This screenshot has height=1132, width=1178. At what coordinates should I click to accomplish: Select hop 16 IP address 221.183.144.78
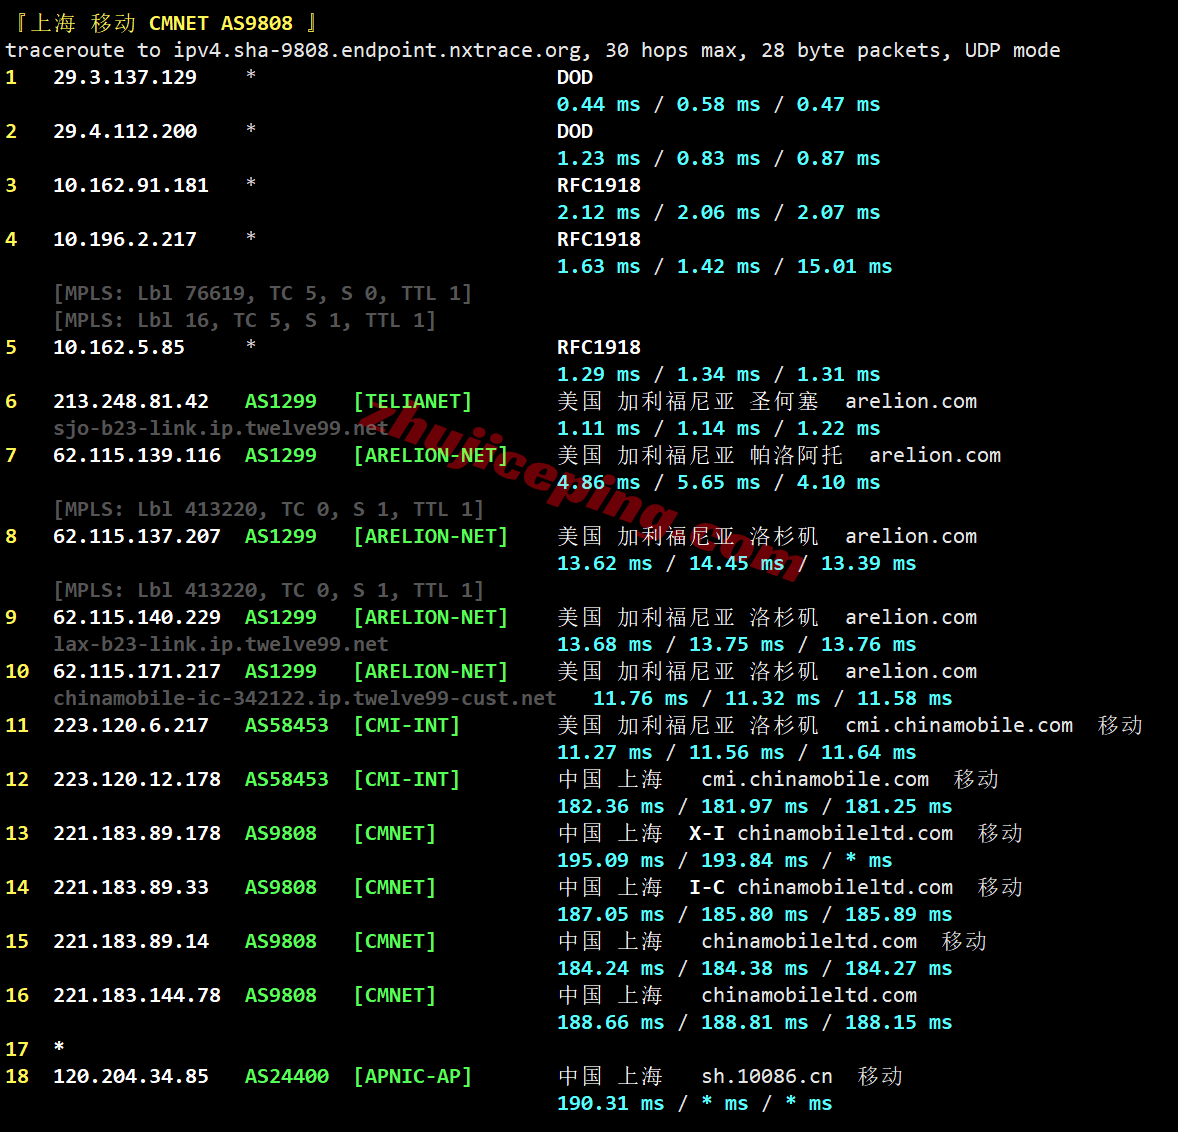tap(137, 997)
